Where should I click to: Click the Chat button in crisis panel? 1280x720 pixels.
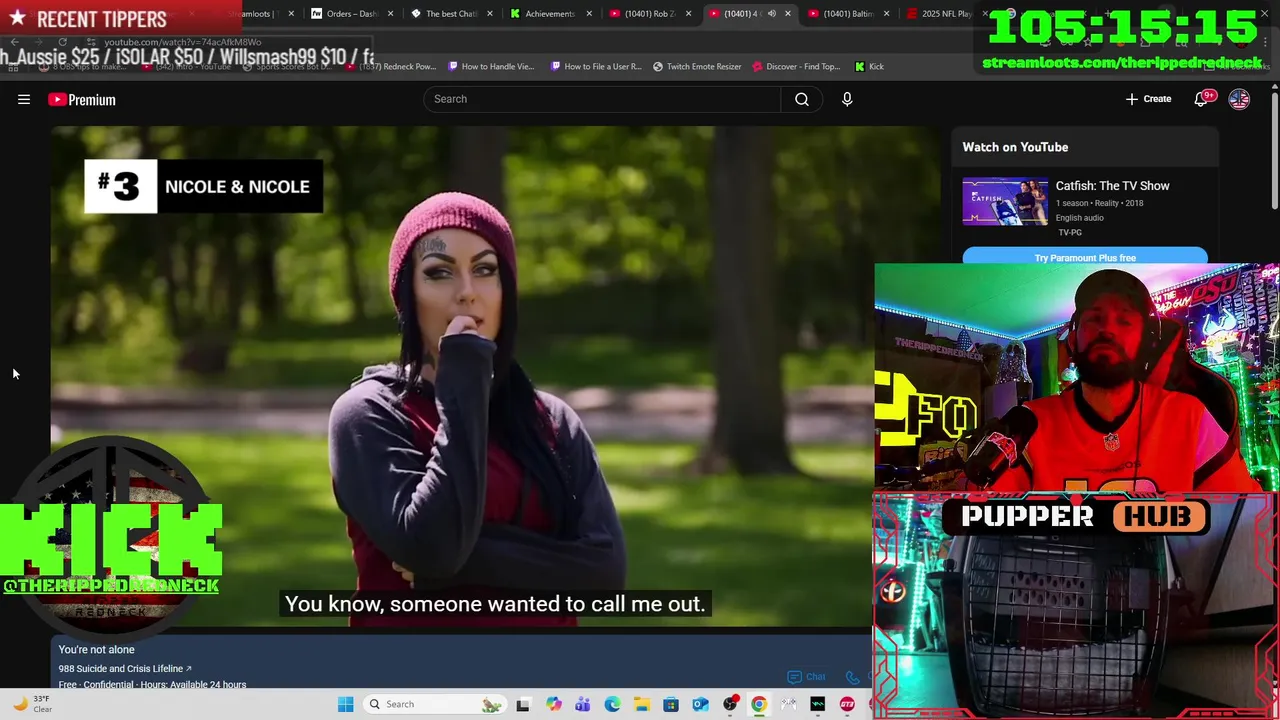808,677
